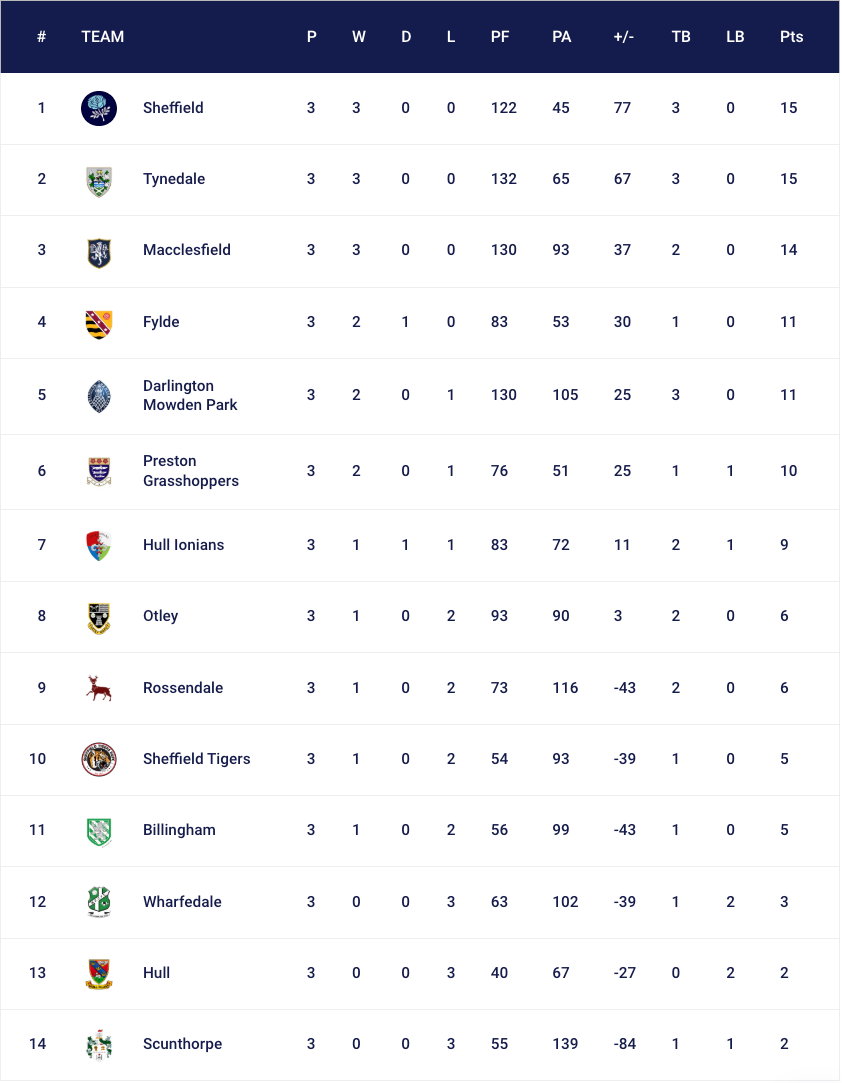Click the Tynedale team badge
The height and width of the screenshot is (1083, 842).
tap(99, 180)
